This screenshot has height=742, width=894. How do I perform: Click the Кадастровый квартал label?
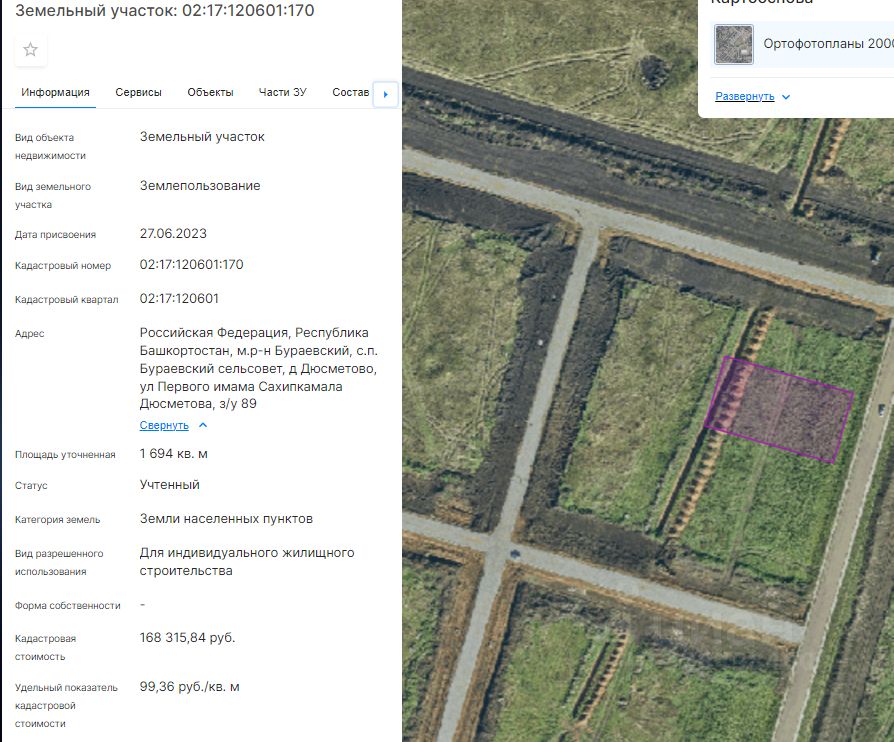pyautogui.click(x=67, y=300)
